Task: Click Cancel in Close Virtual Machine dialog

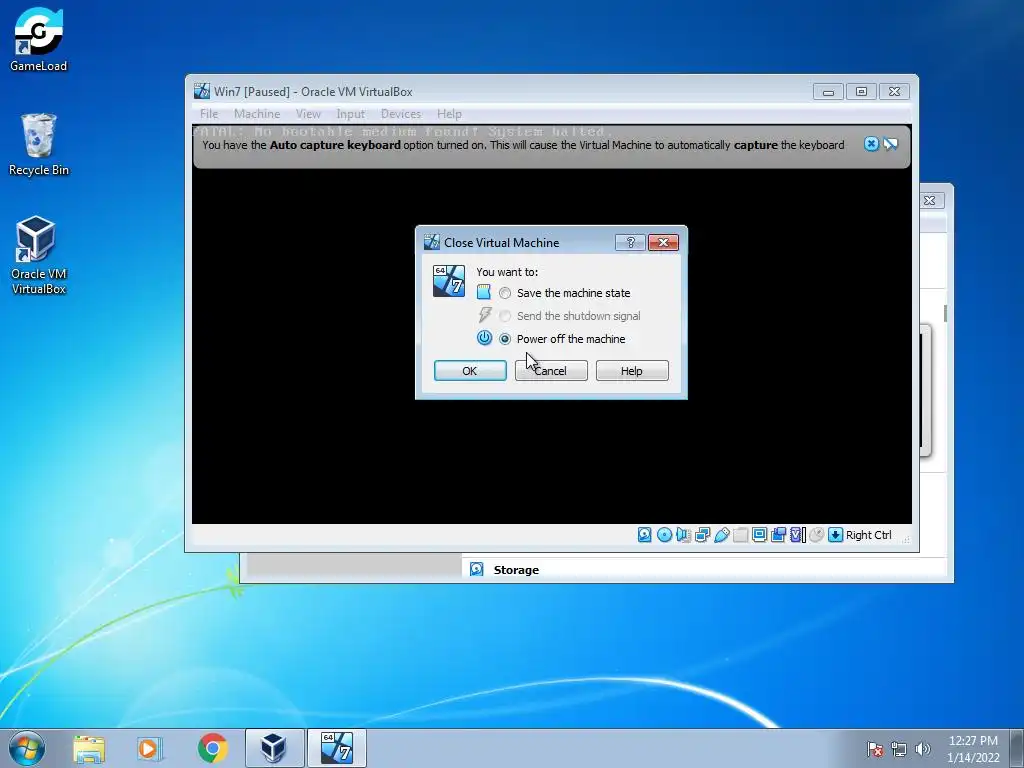Action: (x=551, y=370)
